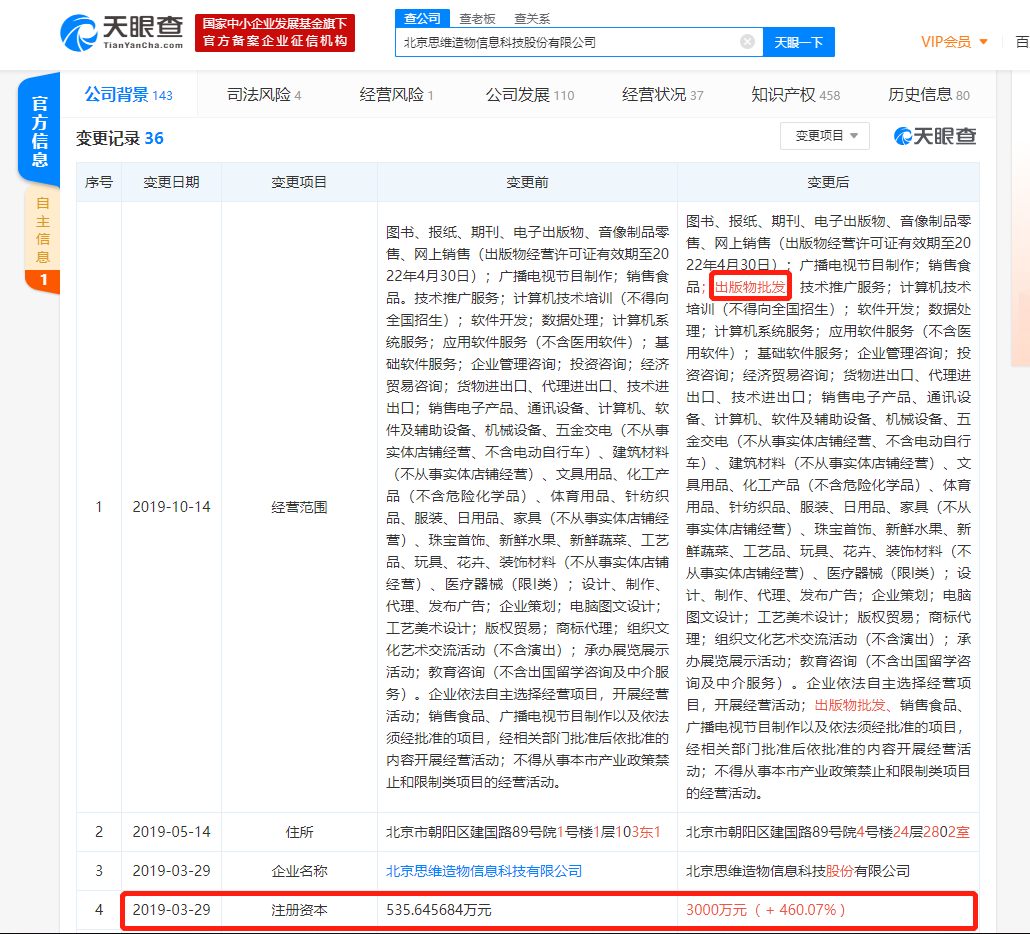Clear the search box using the x icon
Image resolution: width=1030 pixels, height=934 pixels.
[x=746, y=41]
